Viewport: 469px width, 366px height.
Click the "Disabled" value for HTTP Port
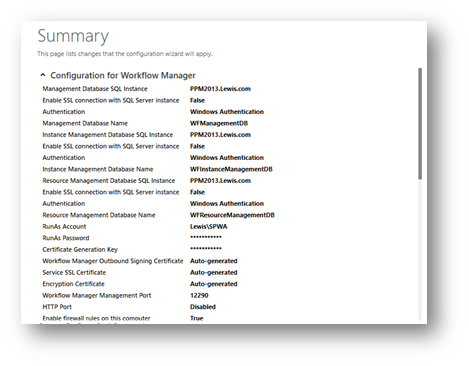coord(203,307)
